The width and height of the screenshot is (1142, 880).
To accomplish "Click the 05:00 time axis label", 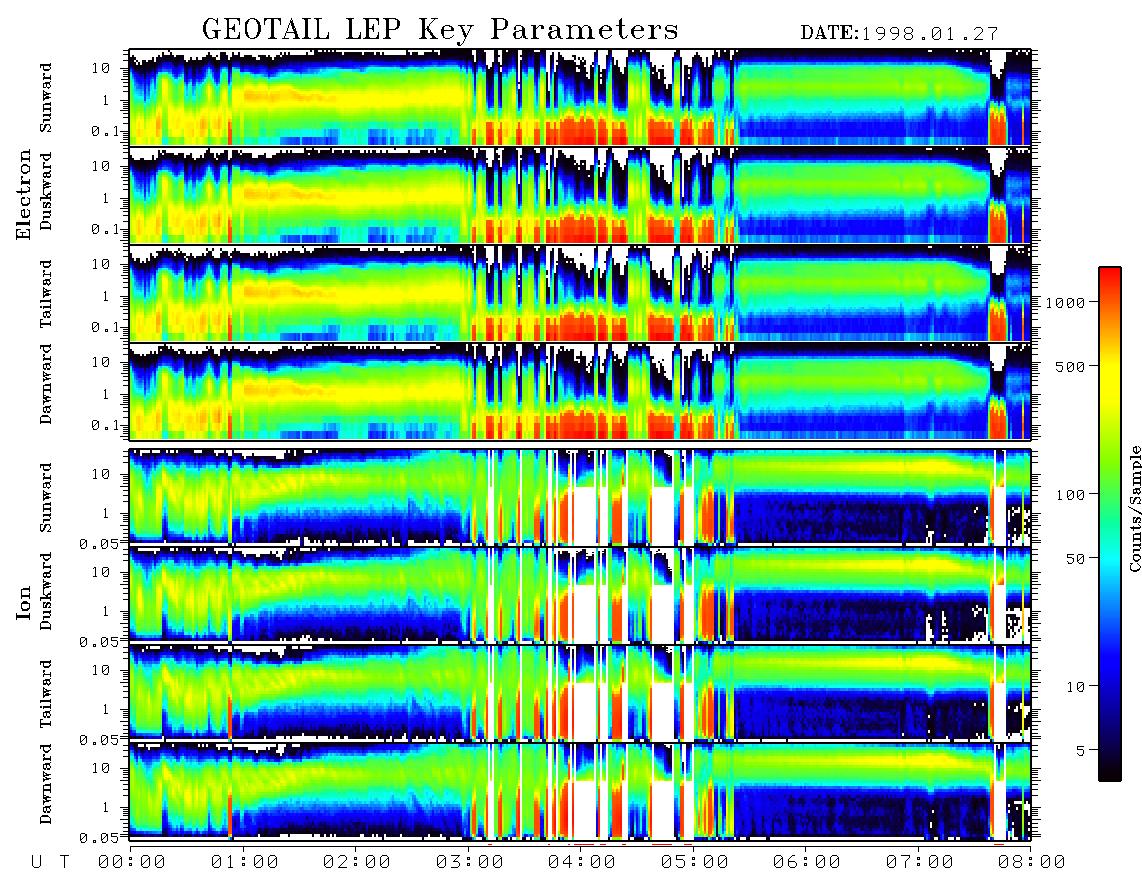I will [x=695, y=863].
